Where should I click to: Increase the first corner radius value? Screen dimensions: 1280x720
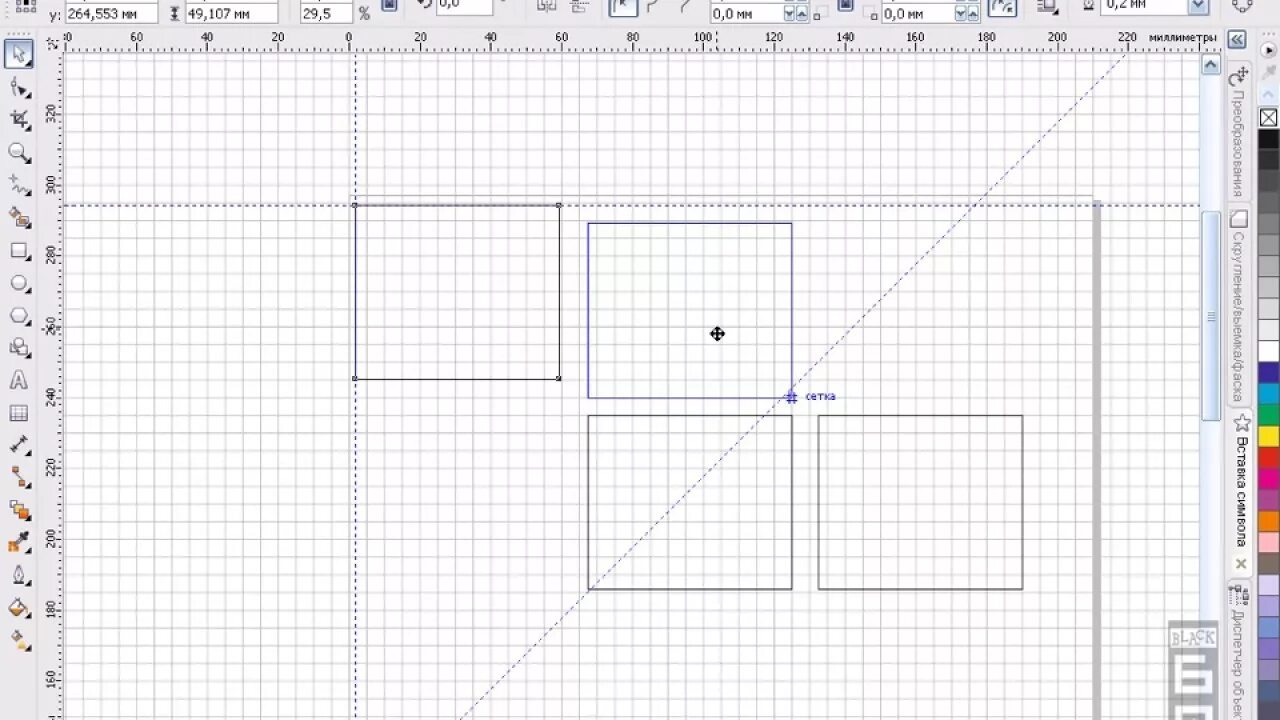(x=801, y=14)
